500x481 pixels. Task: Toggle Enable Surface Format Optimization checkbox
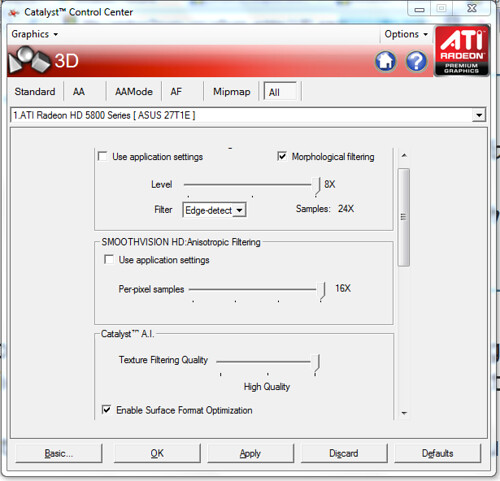click(x=106, y=409)
